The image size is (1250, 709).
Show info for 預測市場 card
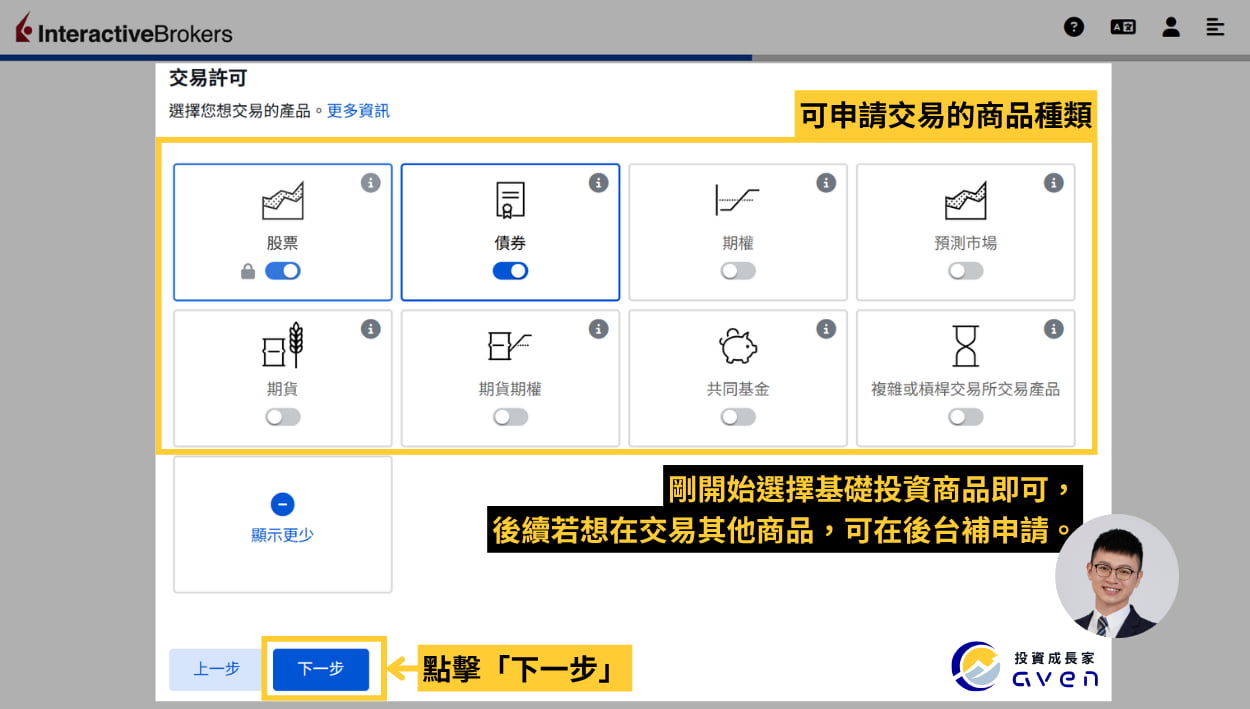[1054, 183]
